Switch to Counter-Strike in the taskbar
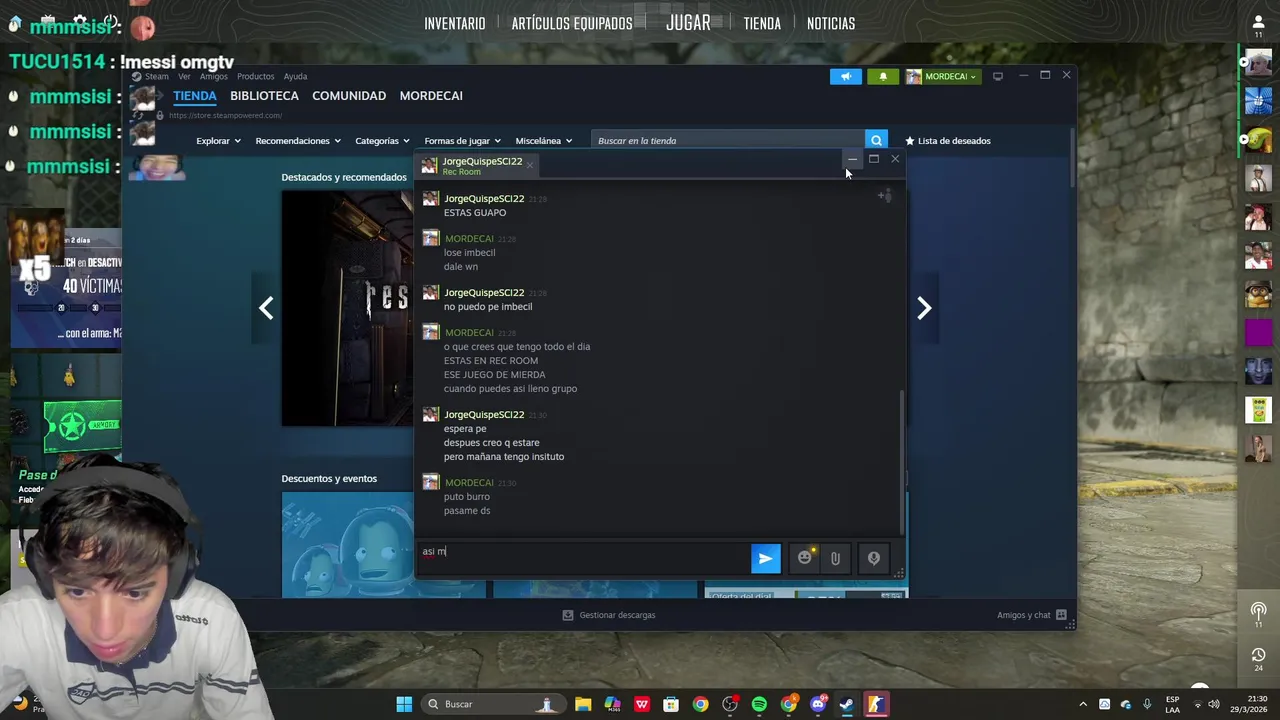 pyautogui.click(x=876, y=704)
